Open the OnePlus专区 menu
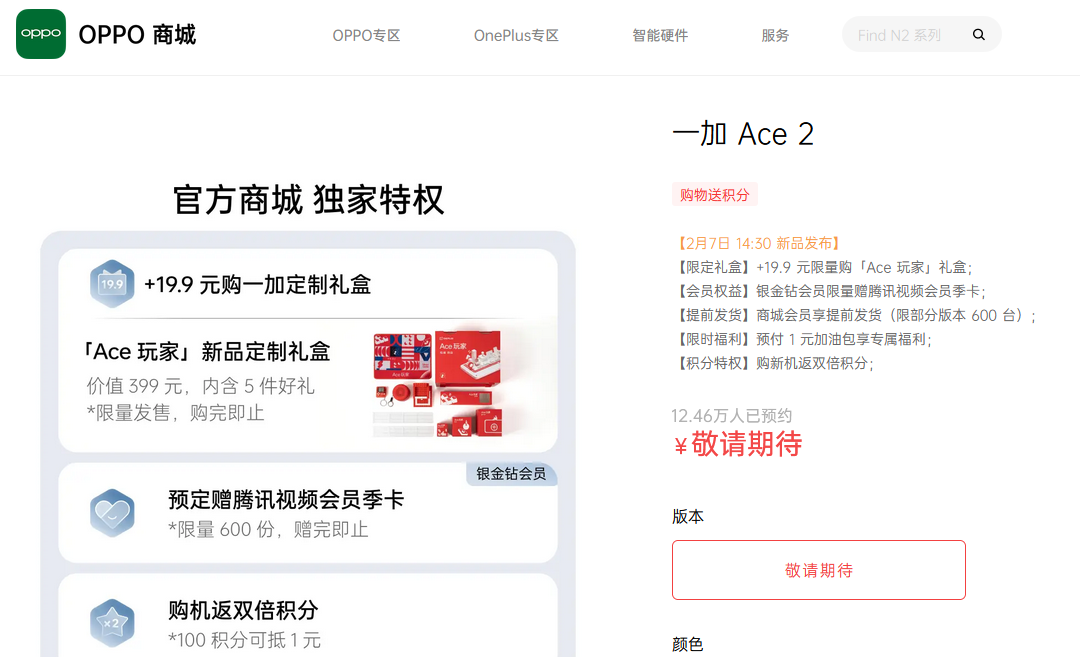Screen dimensions: 1080x657 point(516,35)
